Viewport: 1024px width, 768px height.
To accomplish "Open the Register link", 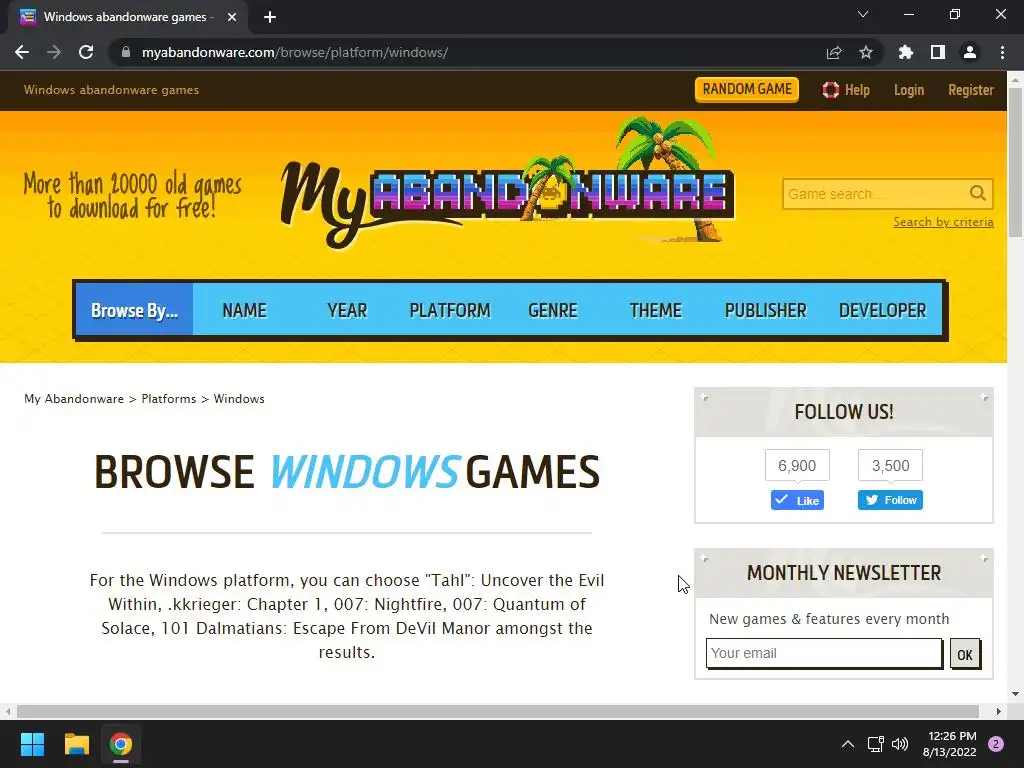I will pos(970,90).
